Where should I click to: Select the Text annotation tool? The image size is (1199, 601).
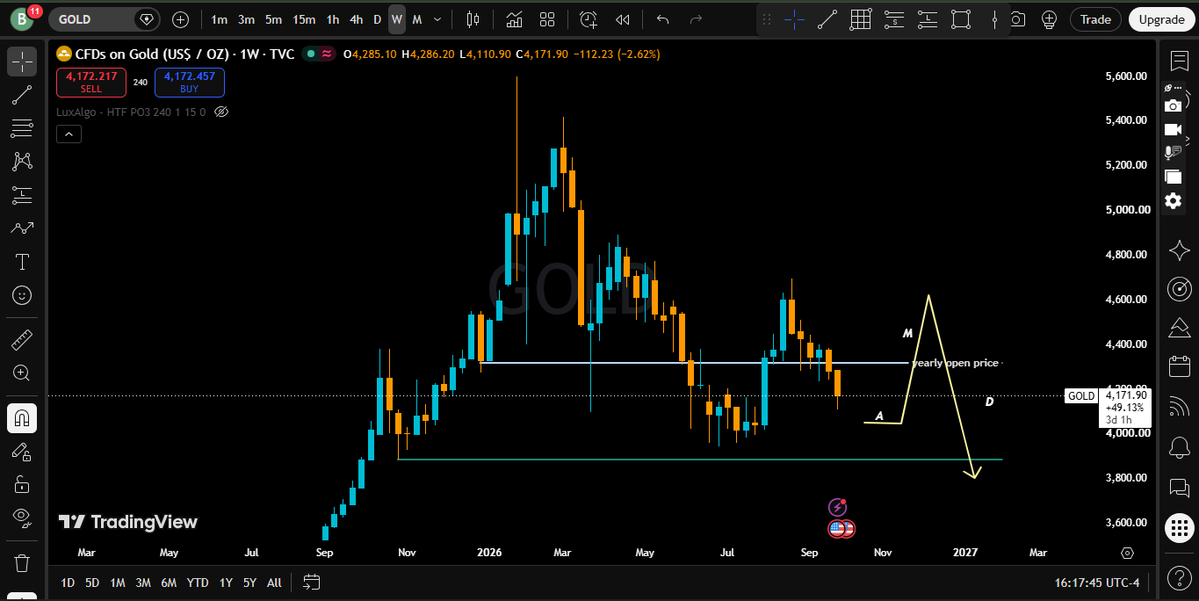22,262
